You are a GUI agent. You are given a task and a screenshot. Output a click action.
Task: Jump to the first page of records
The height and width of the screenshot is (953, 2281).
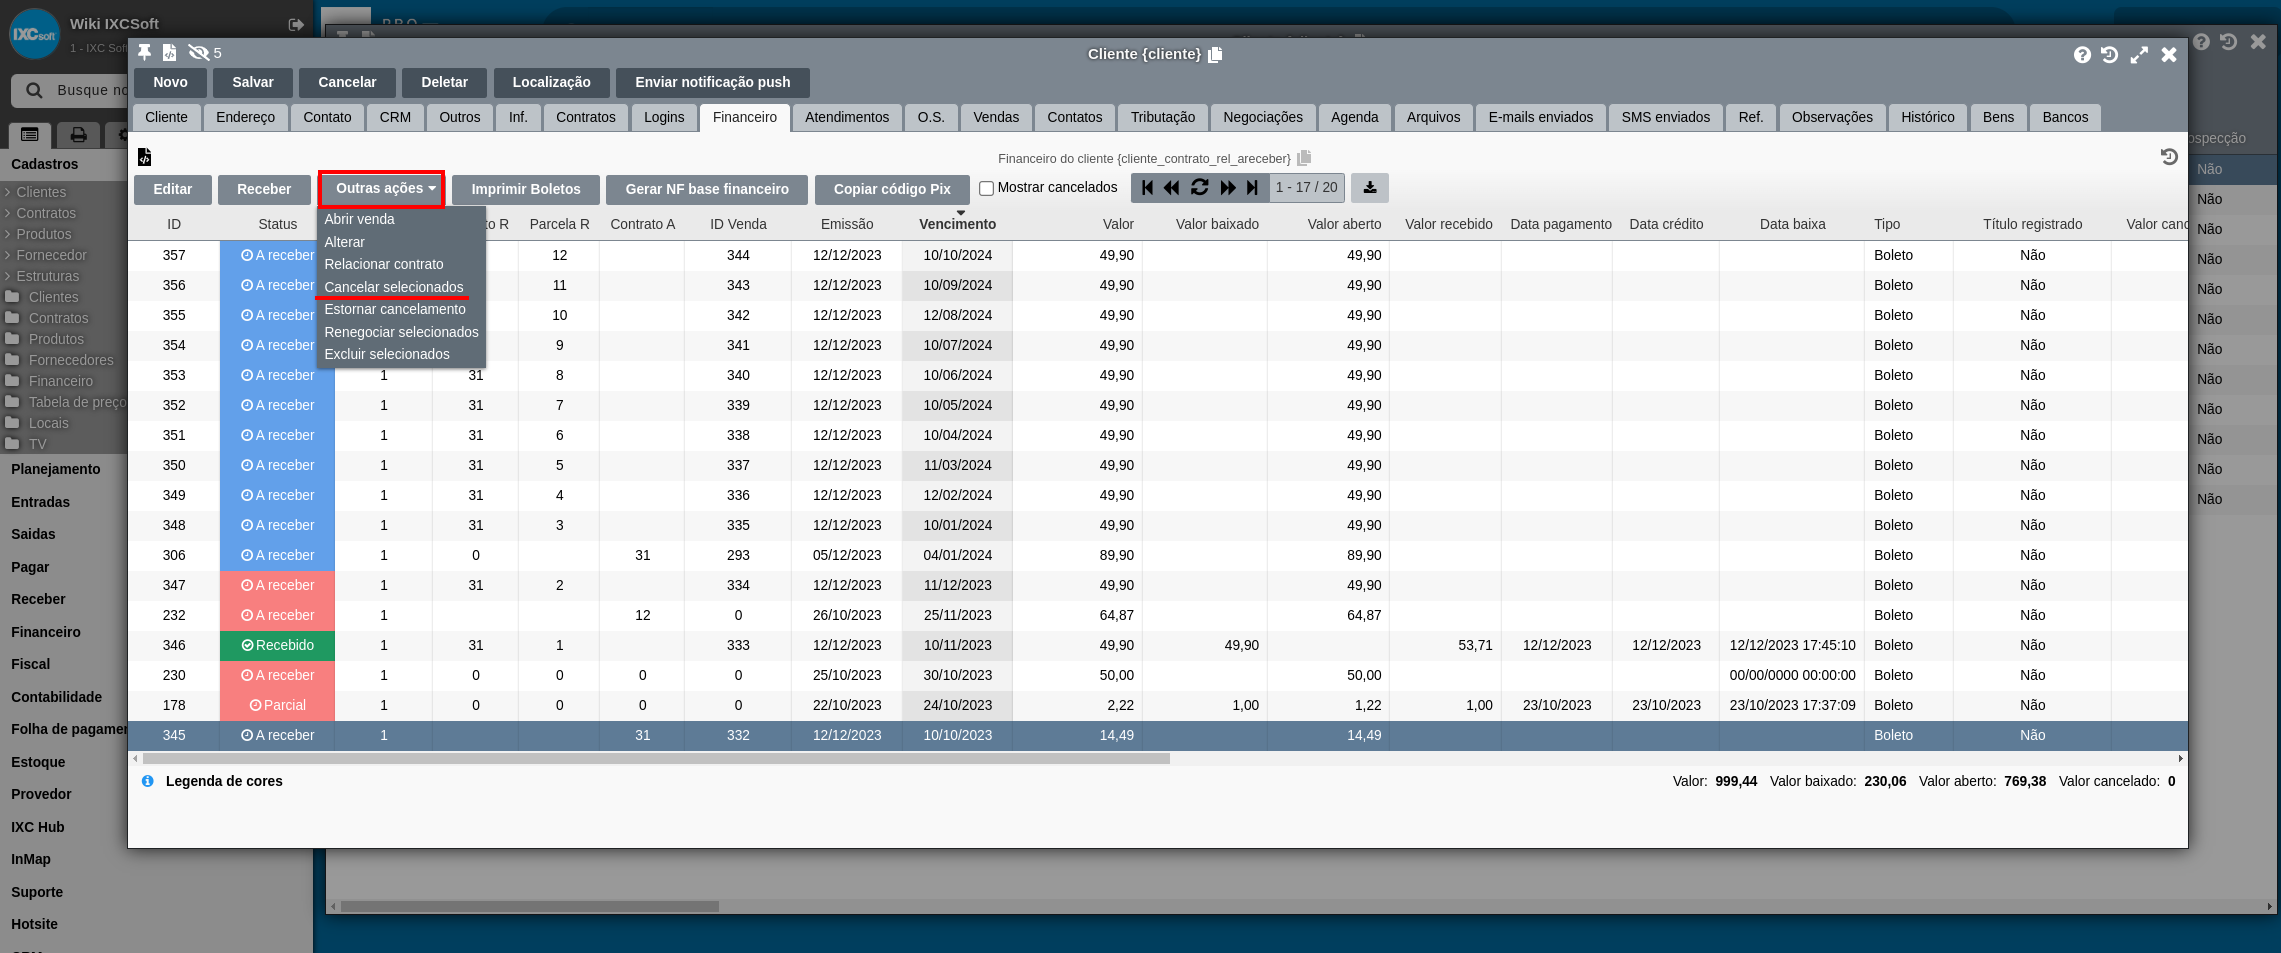[1147, 188]
